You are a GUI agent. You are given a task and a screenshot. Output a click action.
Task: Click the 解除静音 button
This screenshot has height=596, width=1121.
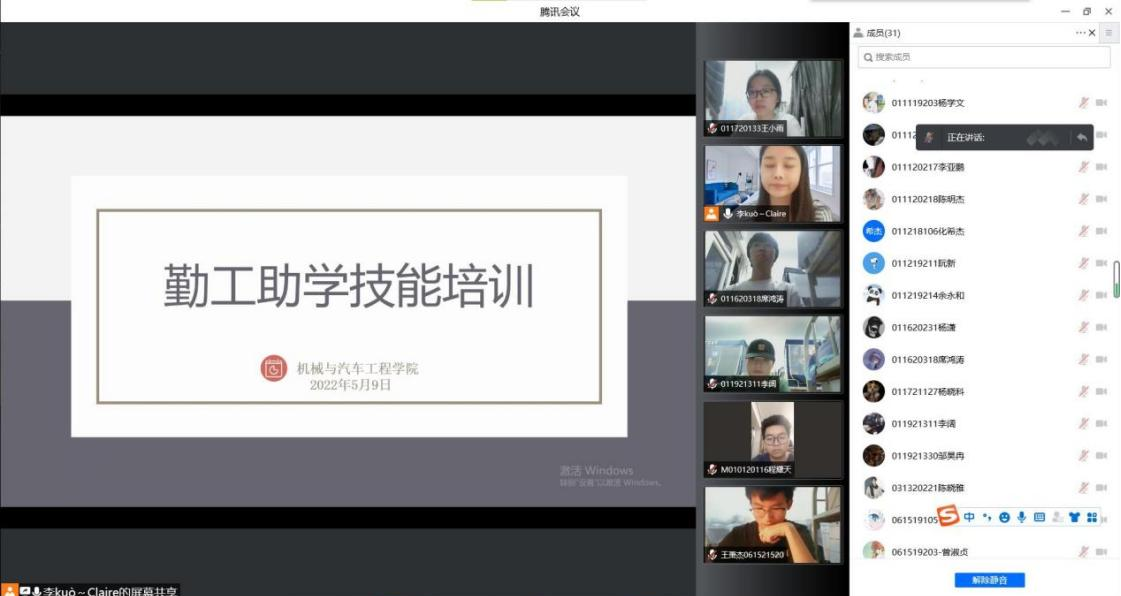tap(989, 580)
